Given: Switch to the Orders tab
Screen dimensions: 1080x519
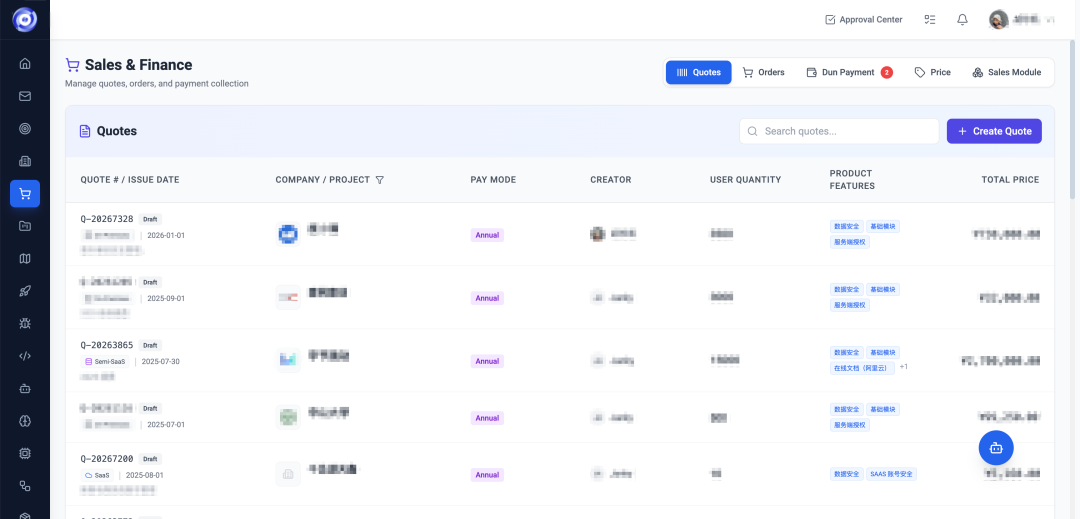Looking at the screenshot, I should pos(763,72).
